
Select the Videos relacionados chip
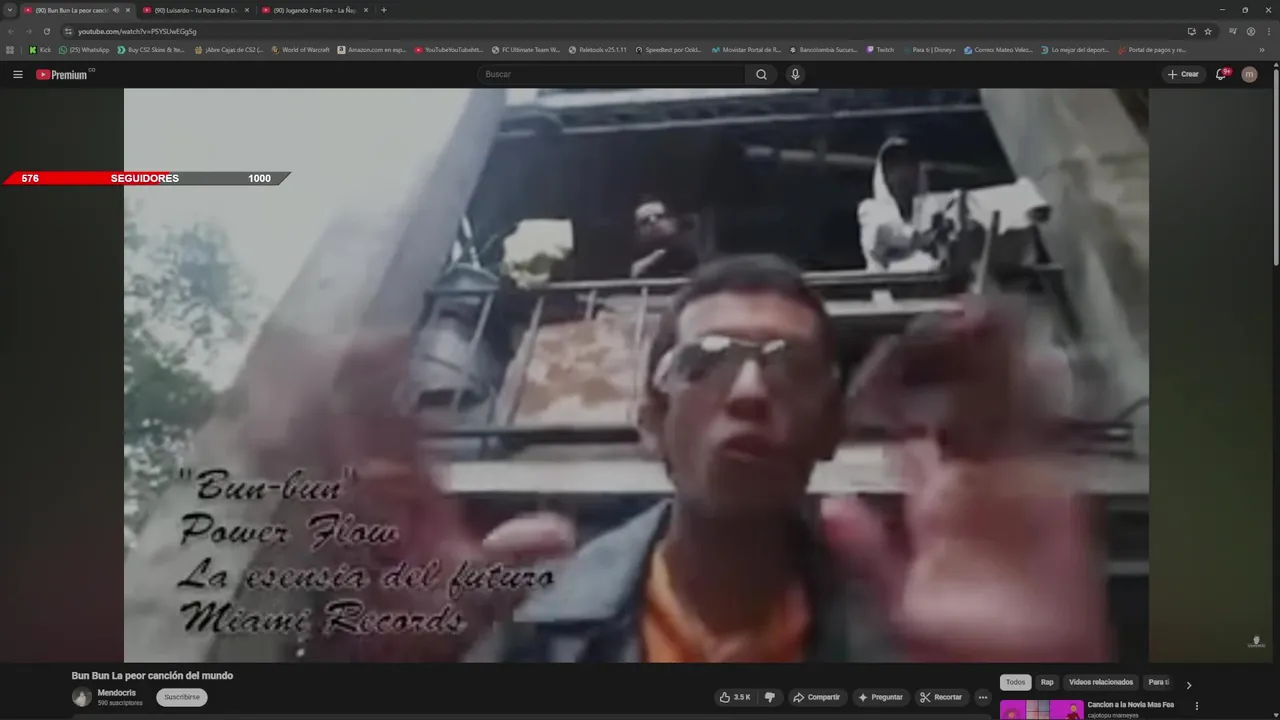click(1101, 682)
